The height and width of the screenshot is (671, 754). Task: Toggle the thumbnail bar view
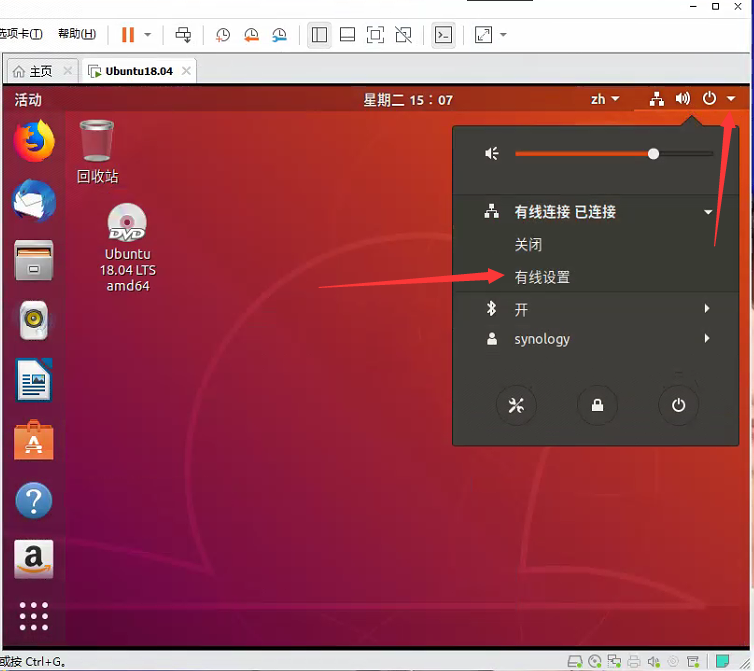pyautogui.click(x=347, y=35)
